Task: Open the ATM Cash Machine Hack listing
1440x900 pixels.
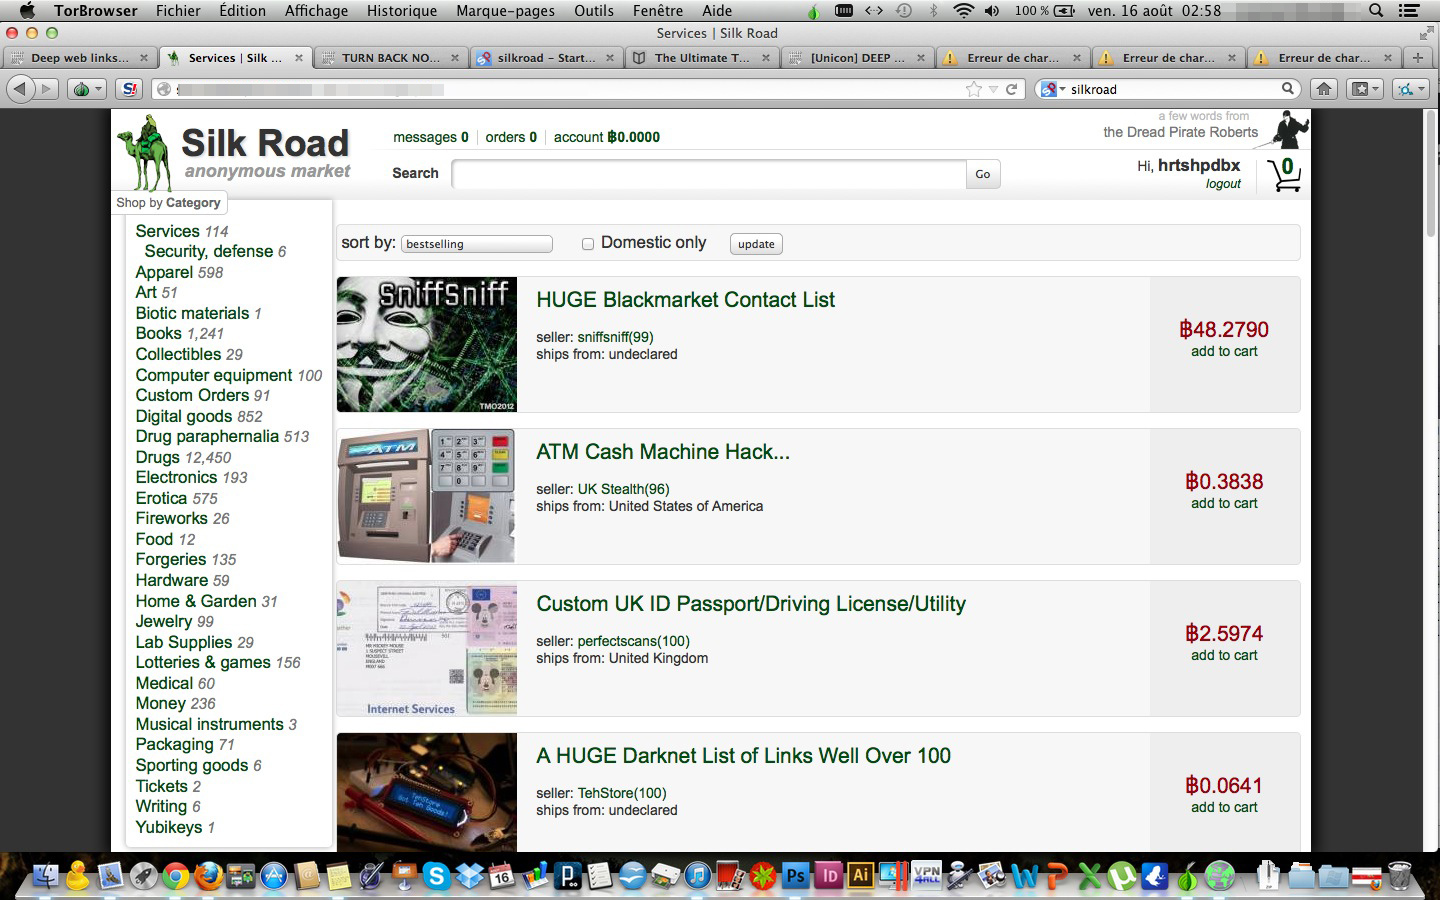Action: pyautogui.click(x=663, y=452)
